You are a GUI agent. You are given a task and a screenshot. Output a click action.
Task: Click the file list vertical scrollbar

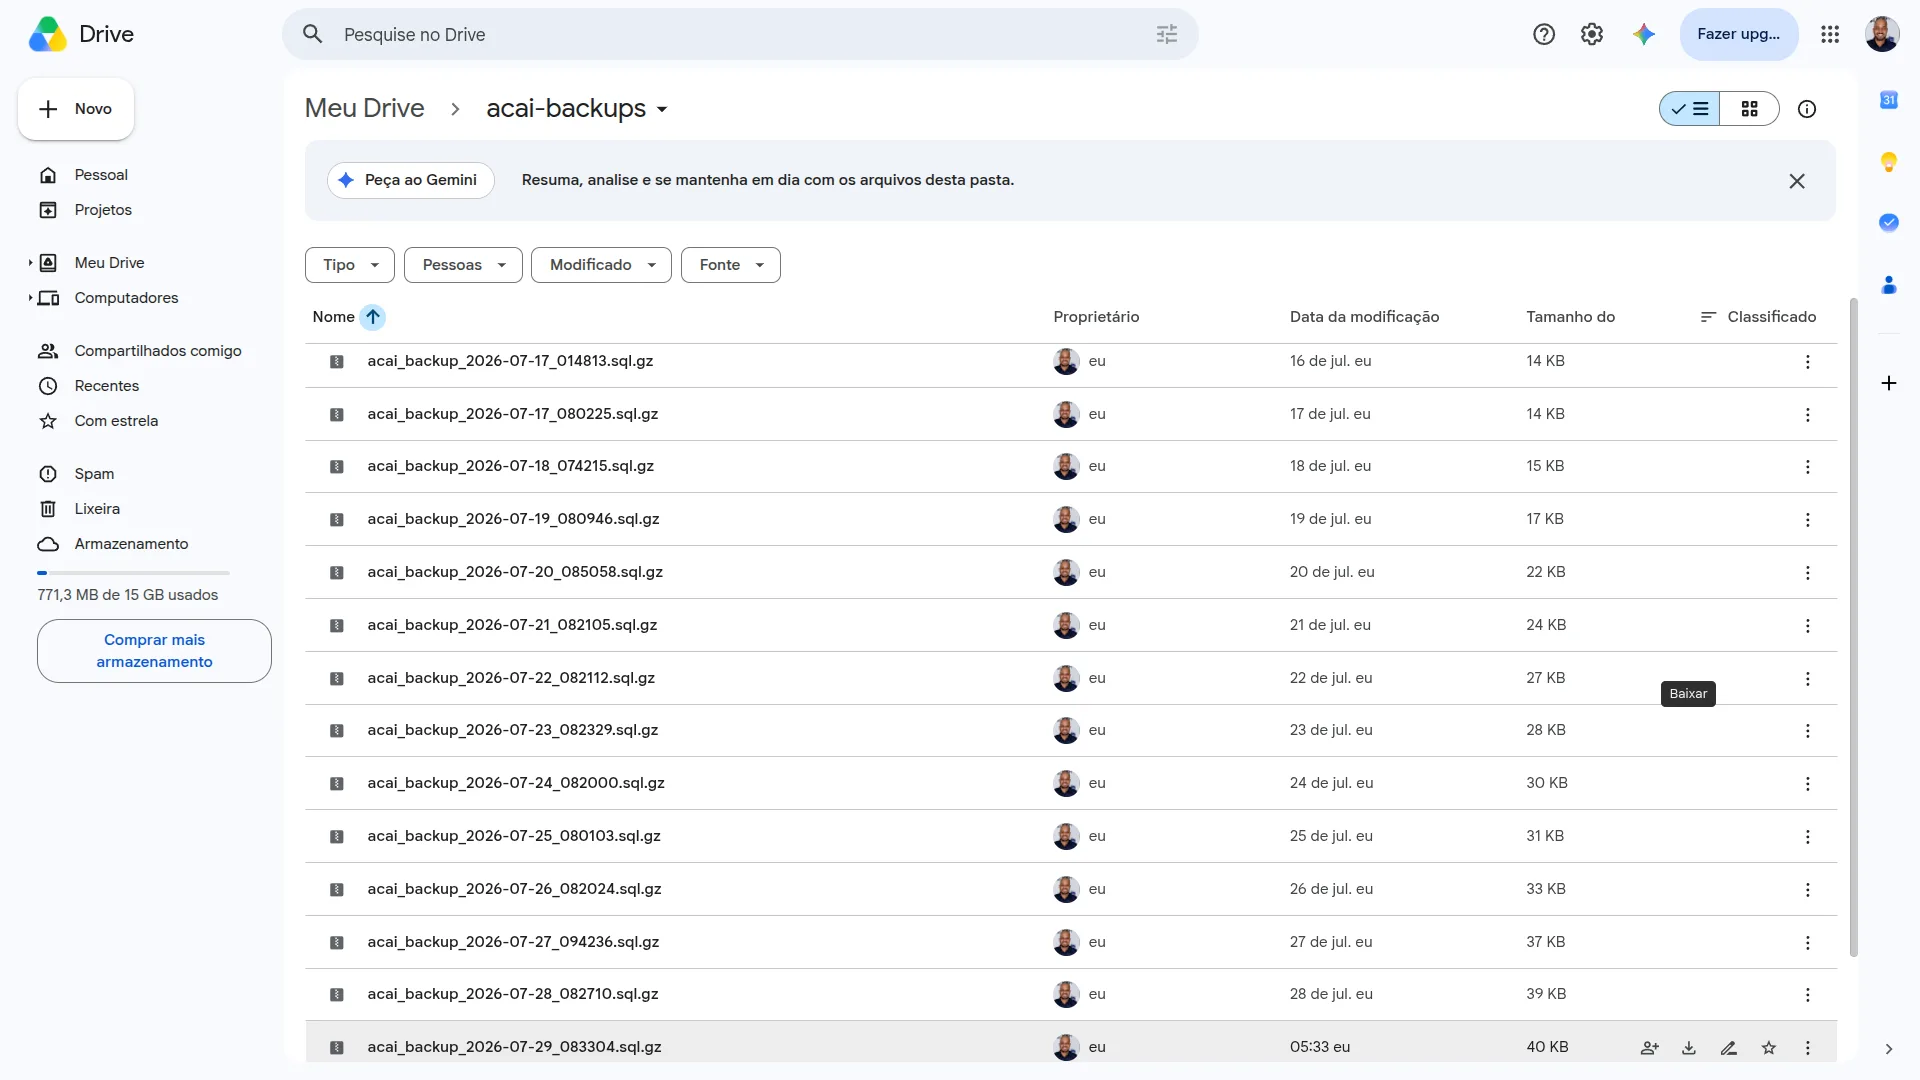tap(1854, 627)
